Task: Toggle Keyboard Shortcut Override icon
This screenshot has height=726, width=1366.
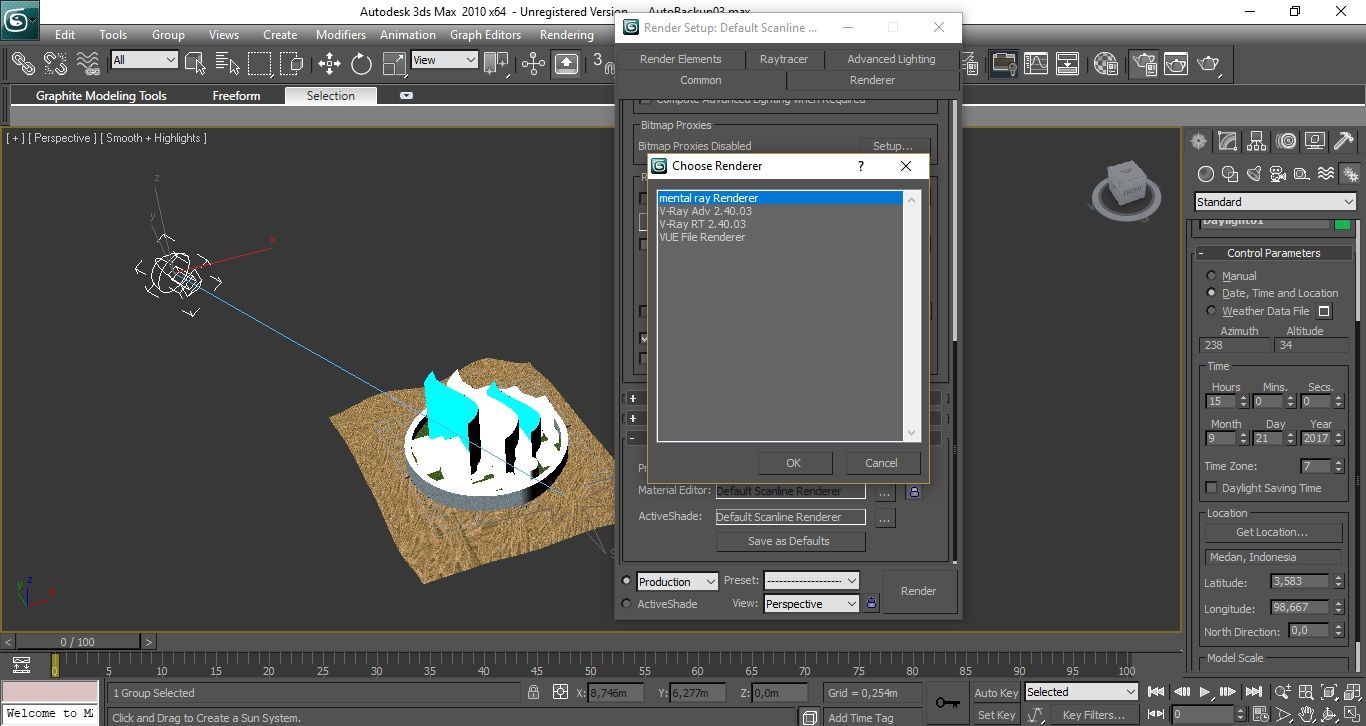Action: [x=566, y=64]
